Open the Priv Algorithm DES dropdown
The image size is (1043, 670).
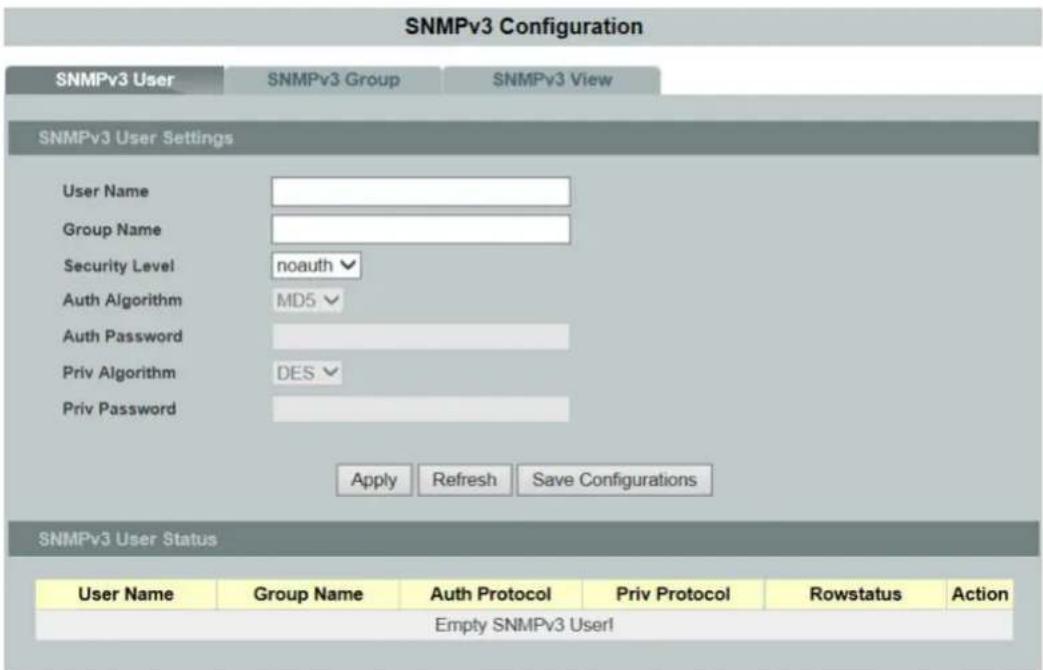[307, 373]
